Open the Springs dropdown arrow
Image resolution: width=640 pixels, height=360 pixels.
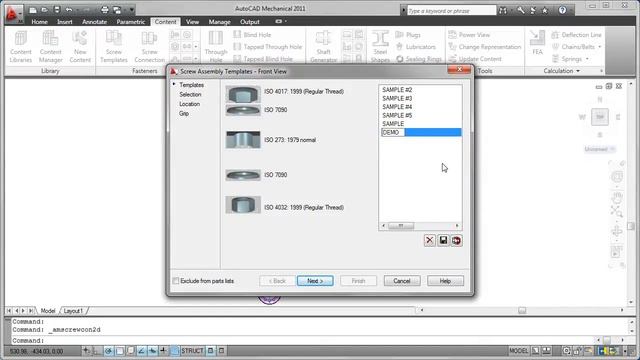point(587,59)
